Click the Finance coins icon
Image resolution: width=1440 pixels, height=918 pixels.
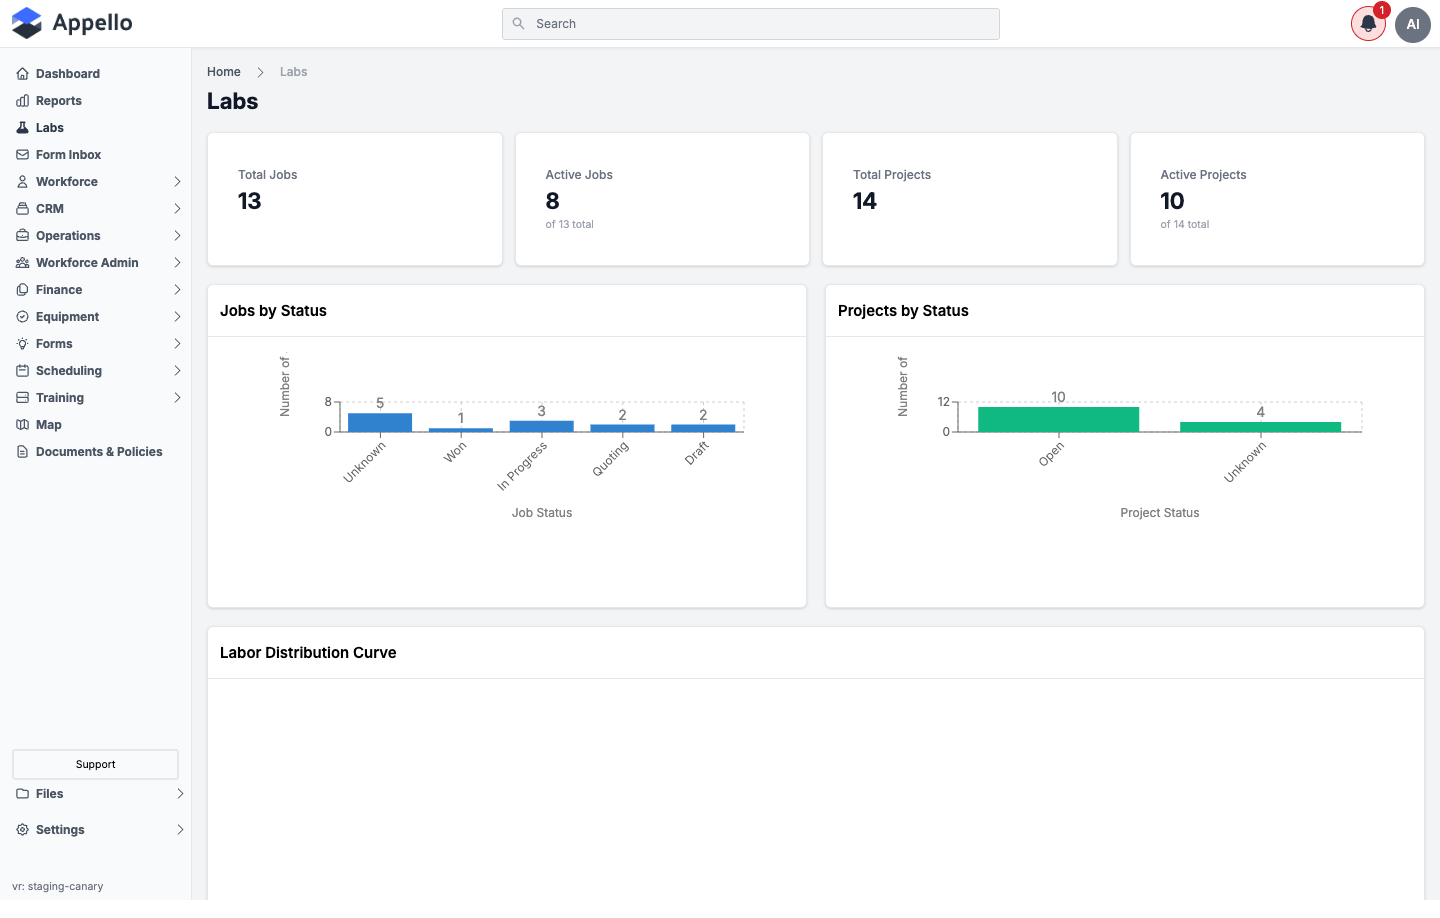pos(22,290)
